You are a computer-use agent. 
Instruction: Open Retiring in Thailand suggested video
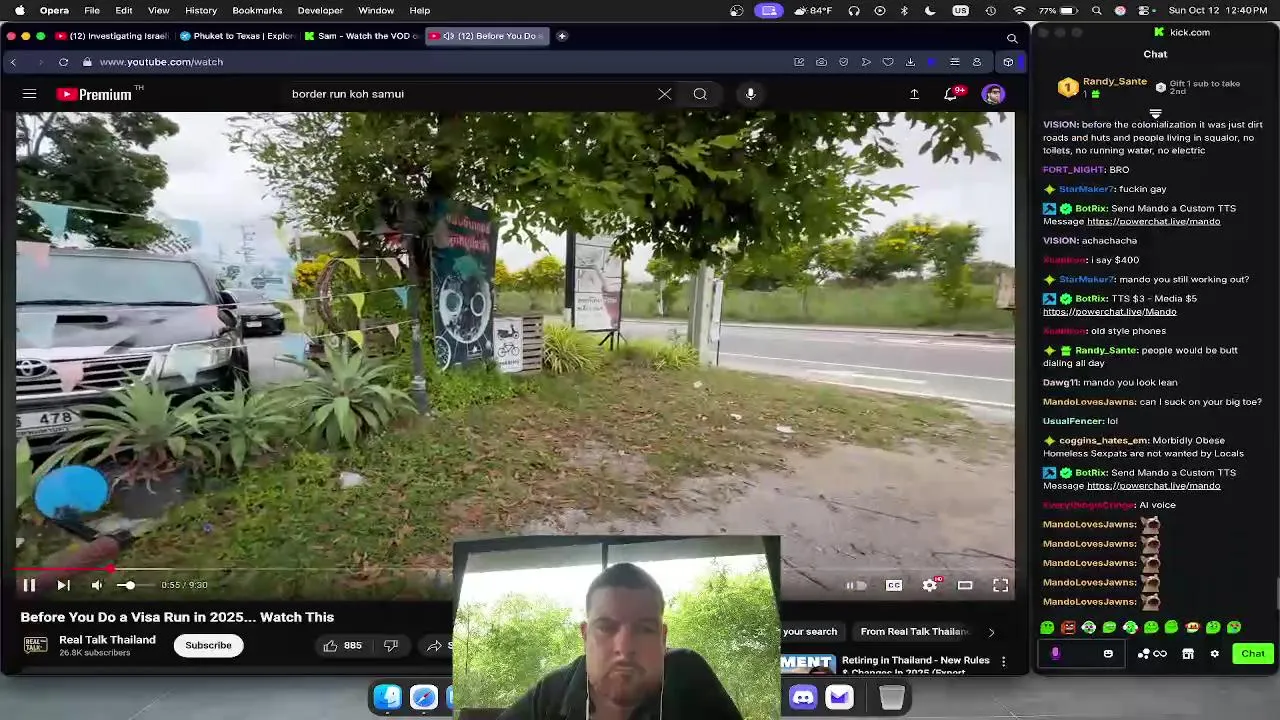click(915, 665)
